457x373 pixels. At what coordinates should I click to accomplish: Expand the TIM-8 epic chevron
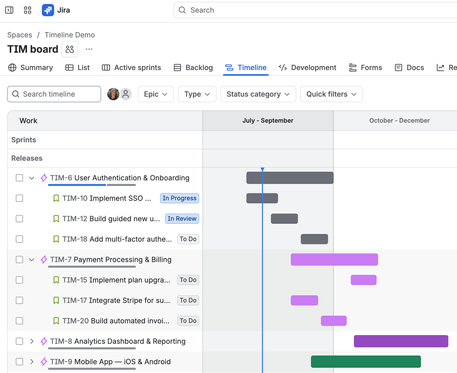pyautogui.click(x=32, y=341)
